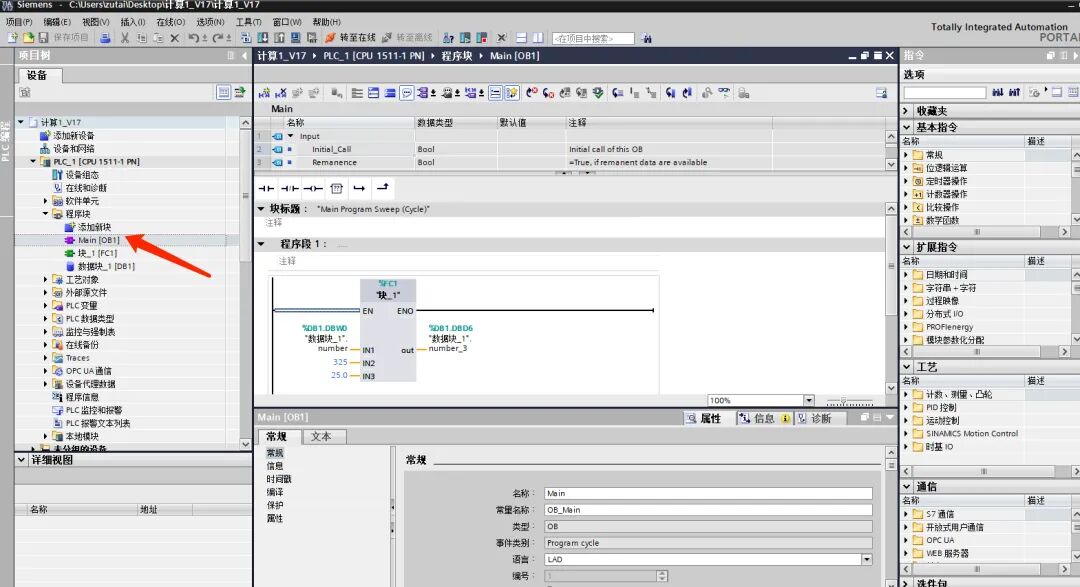Collapse the 程序段 1 network
This screenshot has width=1080, height=587.
(x=261, y=243)
